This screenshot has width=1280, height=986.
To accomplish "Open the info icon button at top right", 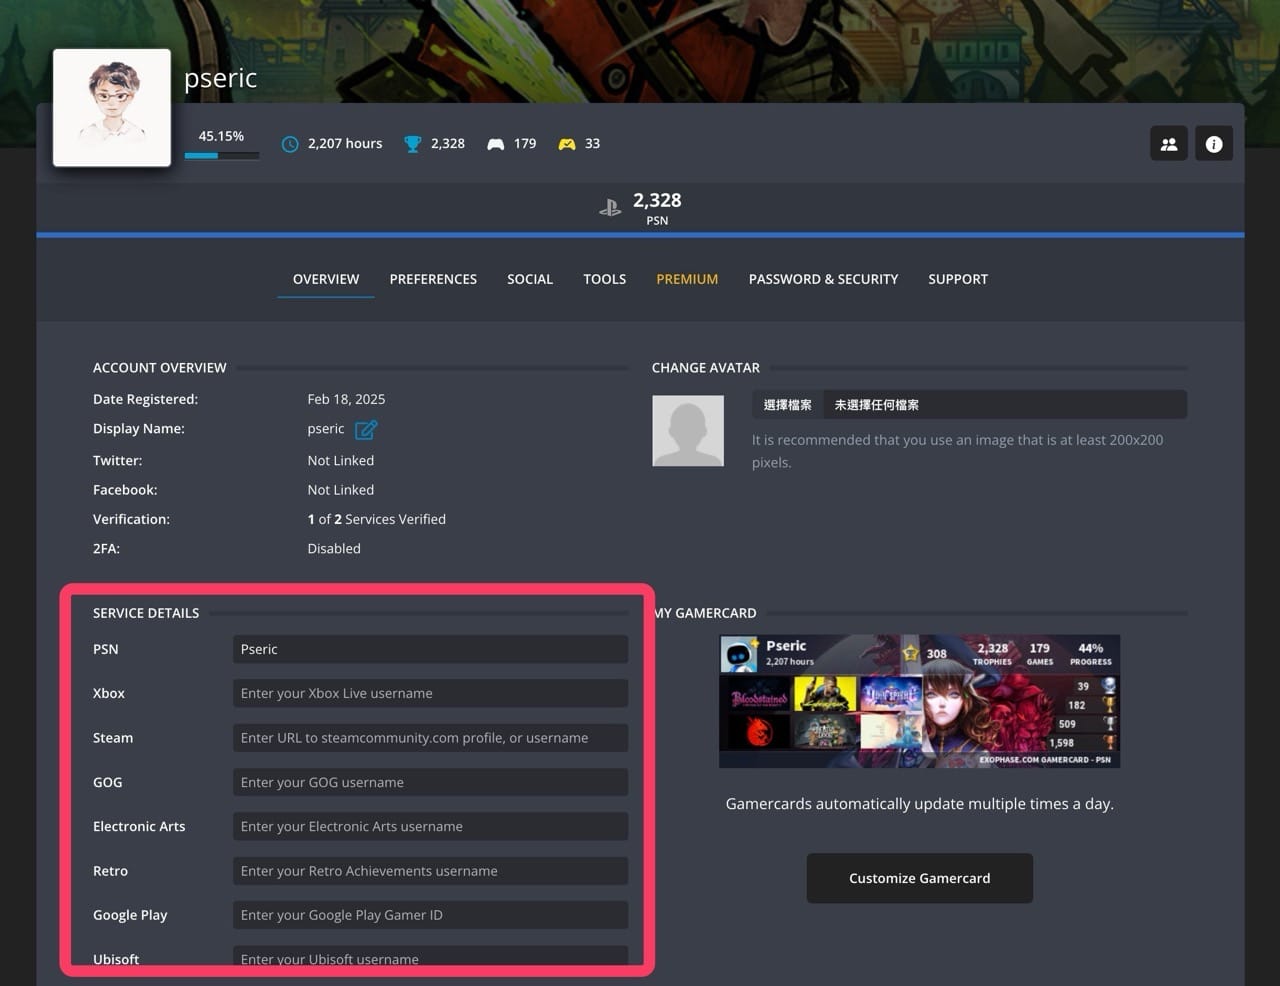I will pyautogui.click(x=1214, y=144).
